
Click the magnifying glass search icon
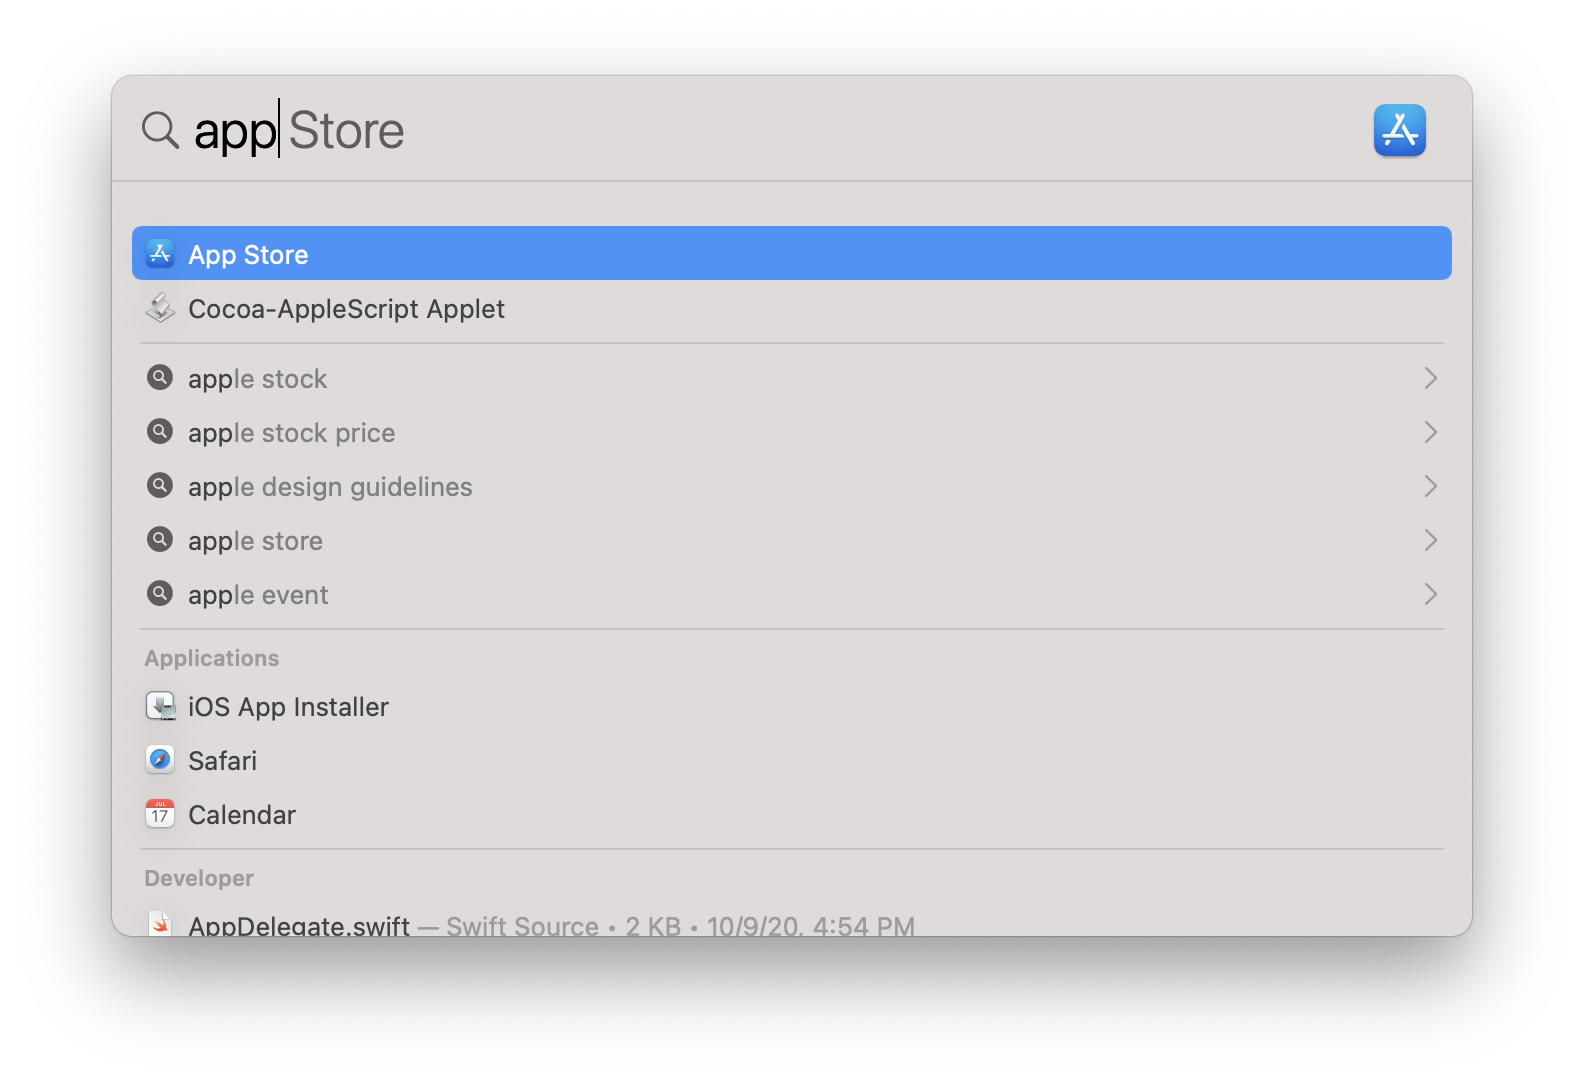click(160, 130)
